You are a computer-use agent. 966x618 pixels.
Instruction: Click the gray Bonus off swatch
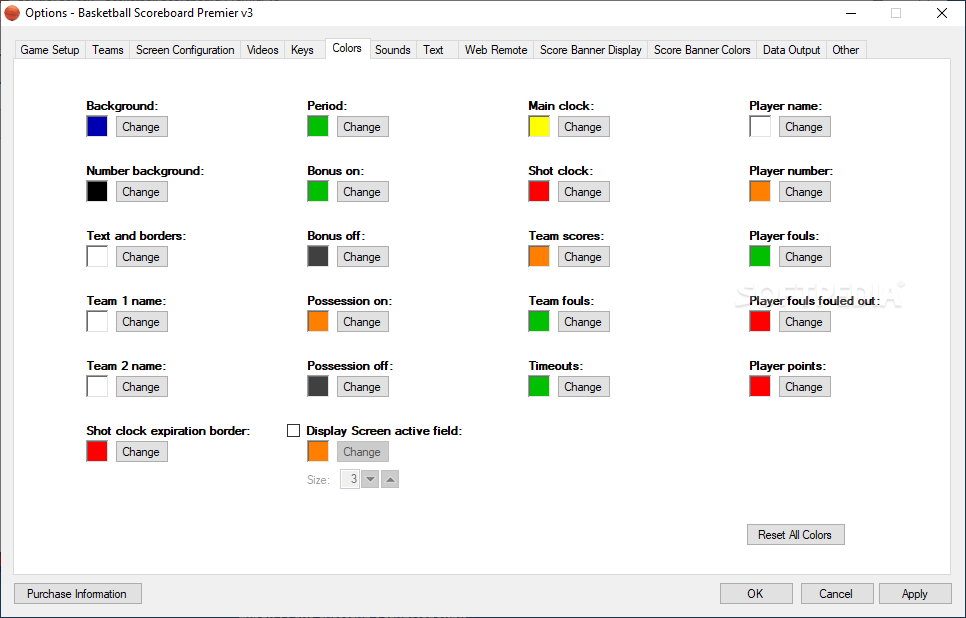click(x=318, y=256)
